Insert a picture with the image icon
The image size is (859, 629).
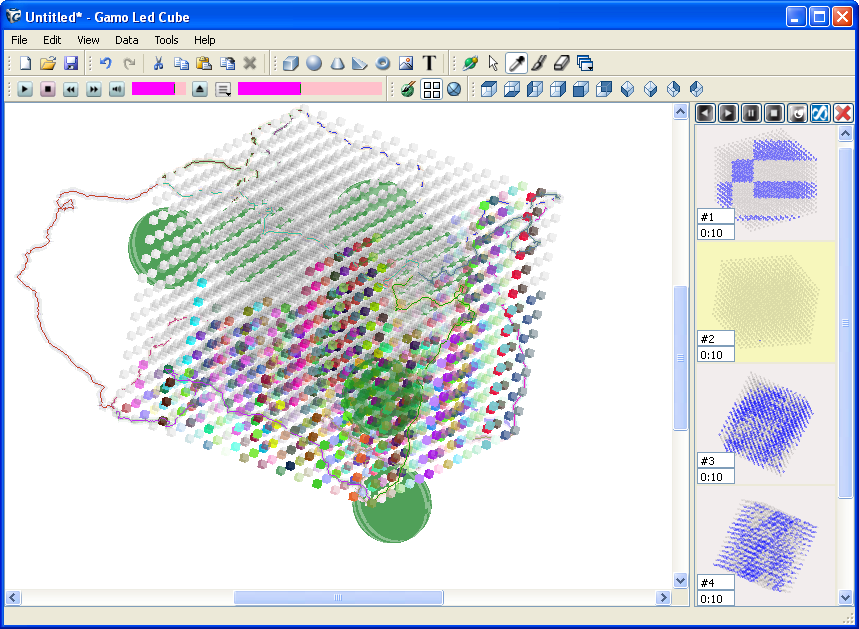click(406, 64)
